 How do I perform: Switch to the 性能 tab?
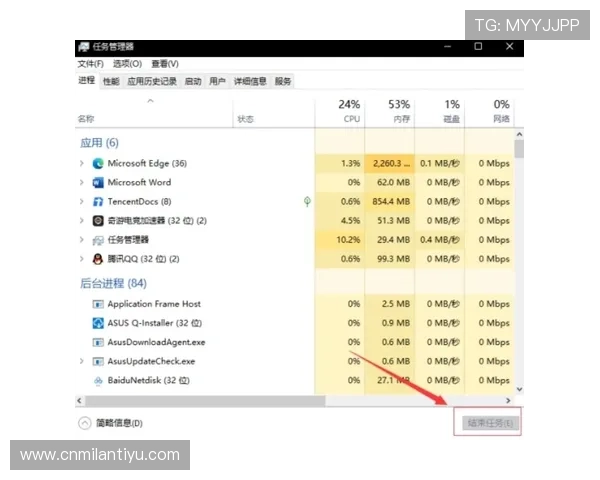pos(111,82)
